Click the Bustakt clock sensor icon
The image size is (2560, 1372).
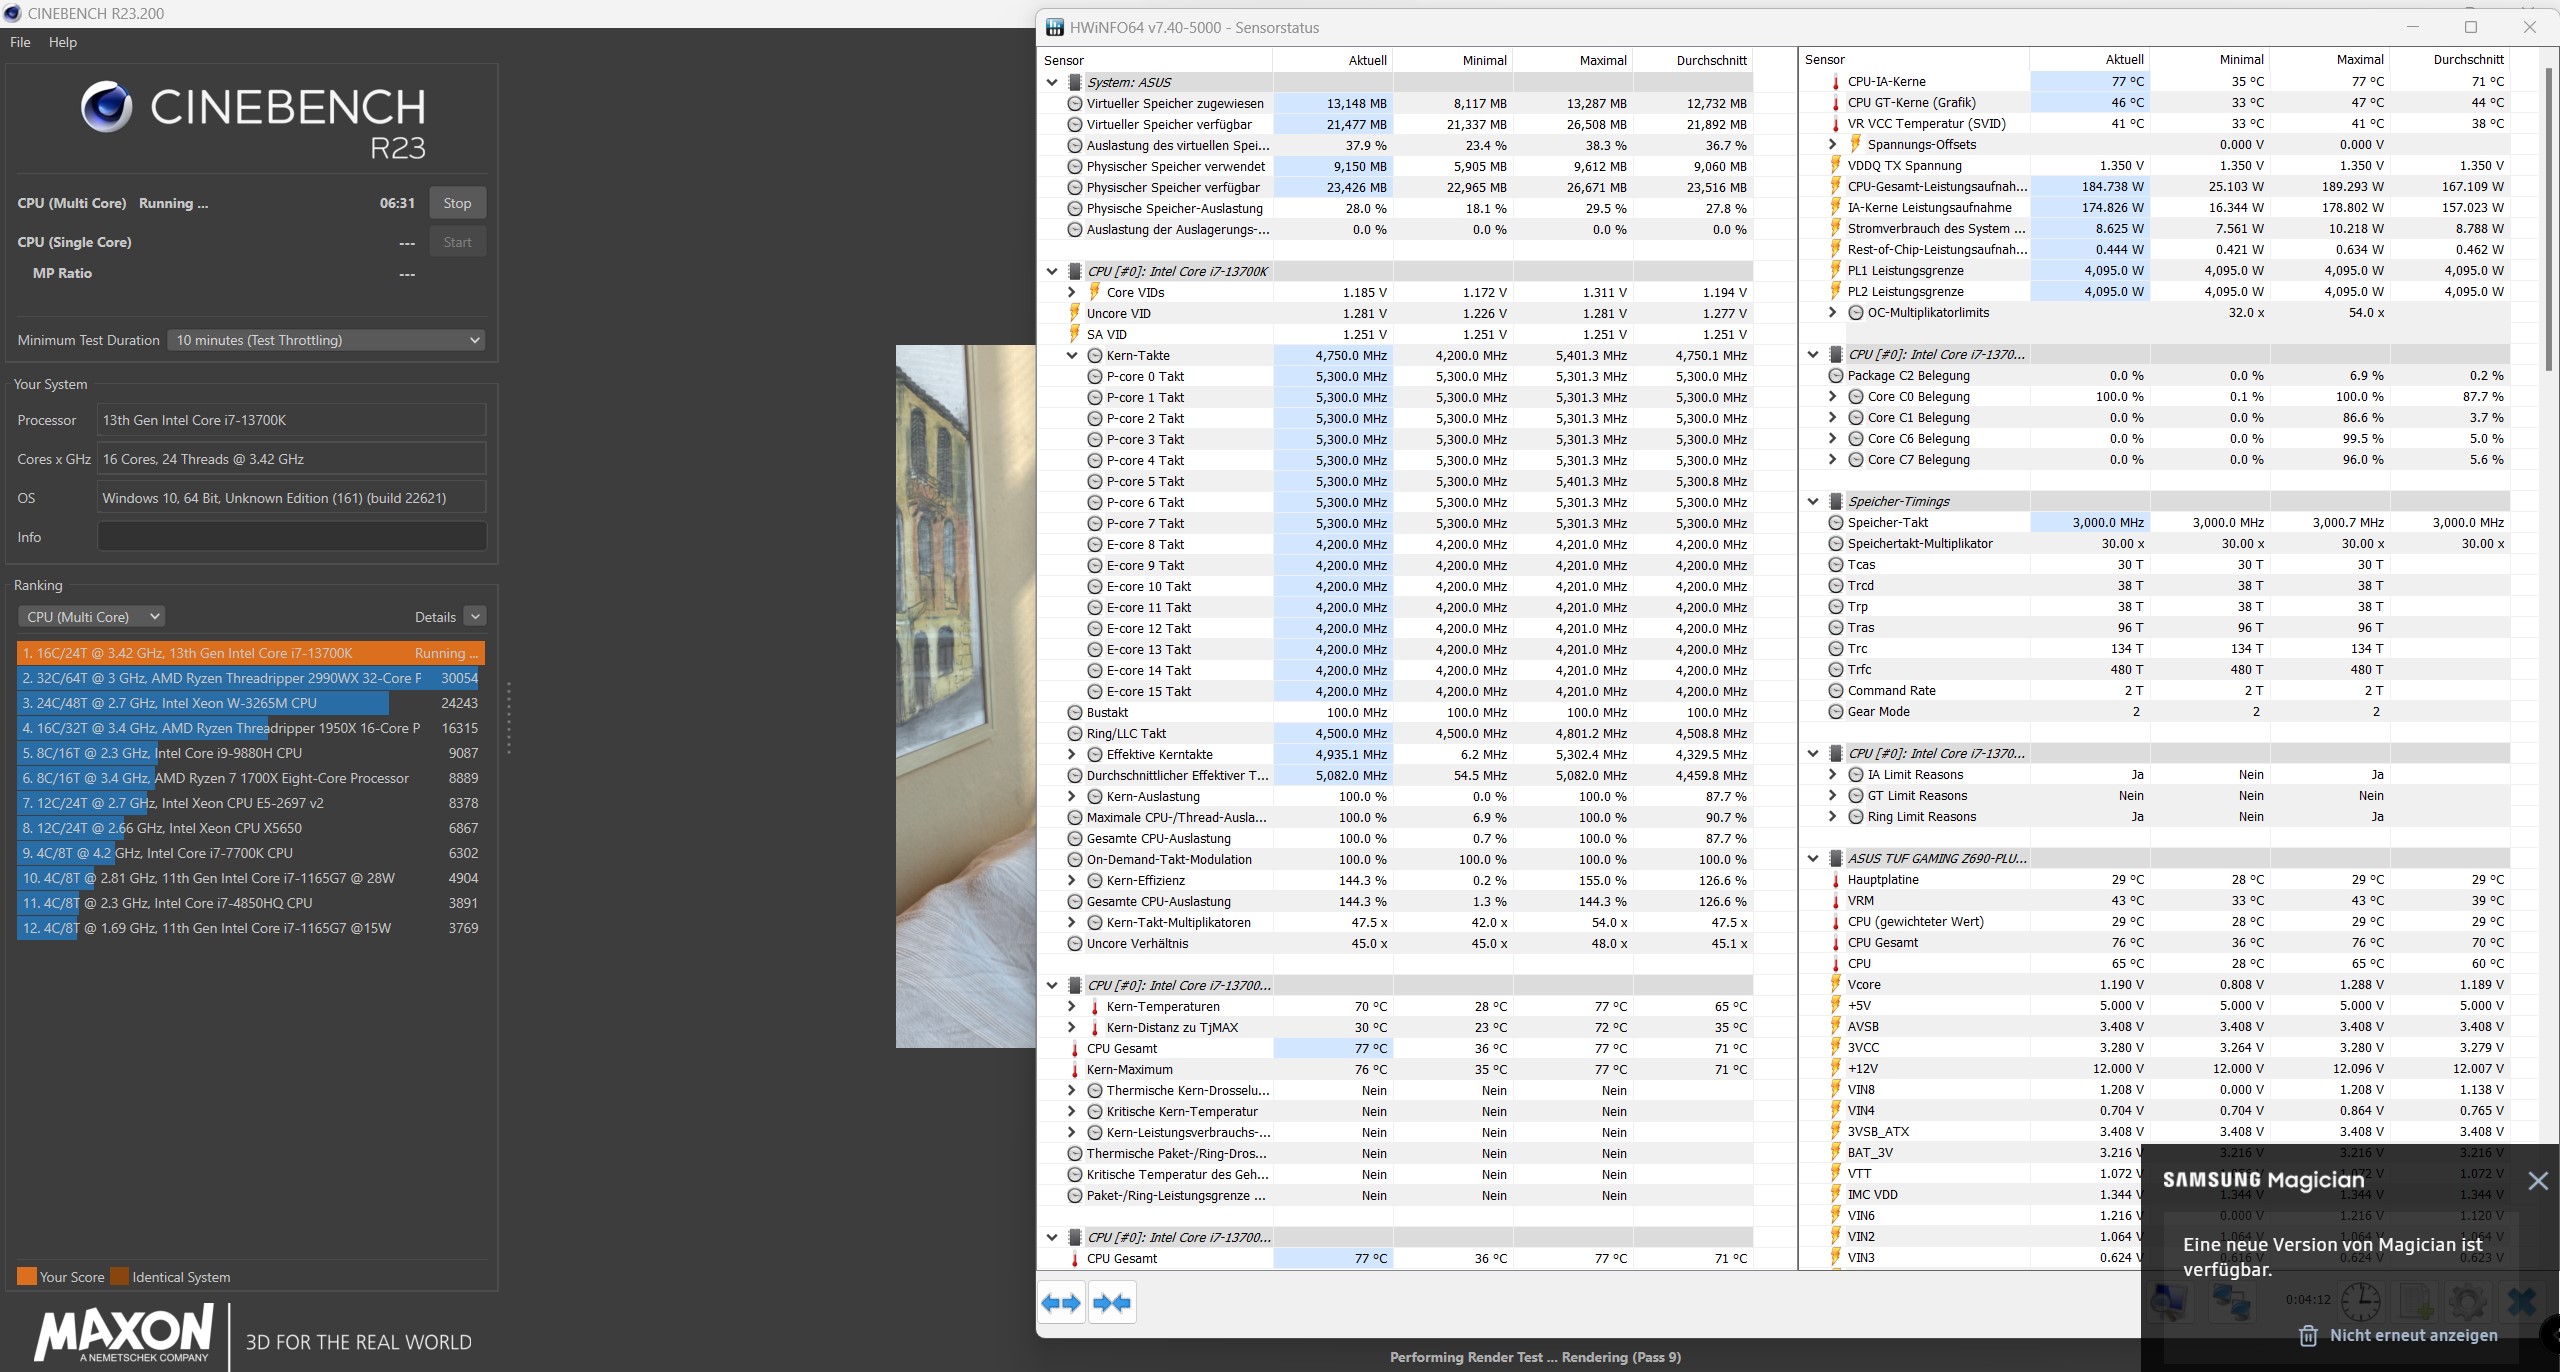pos(1075,713)
